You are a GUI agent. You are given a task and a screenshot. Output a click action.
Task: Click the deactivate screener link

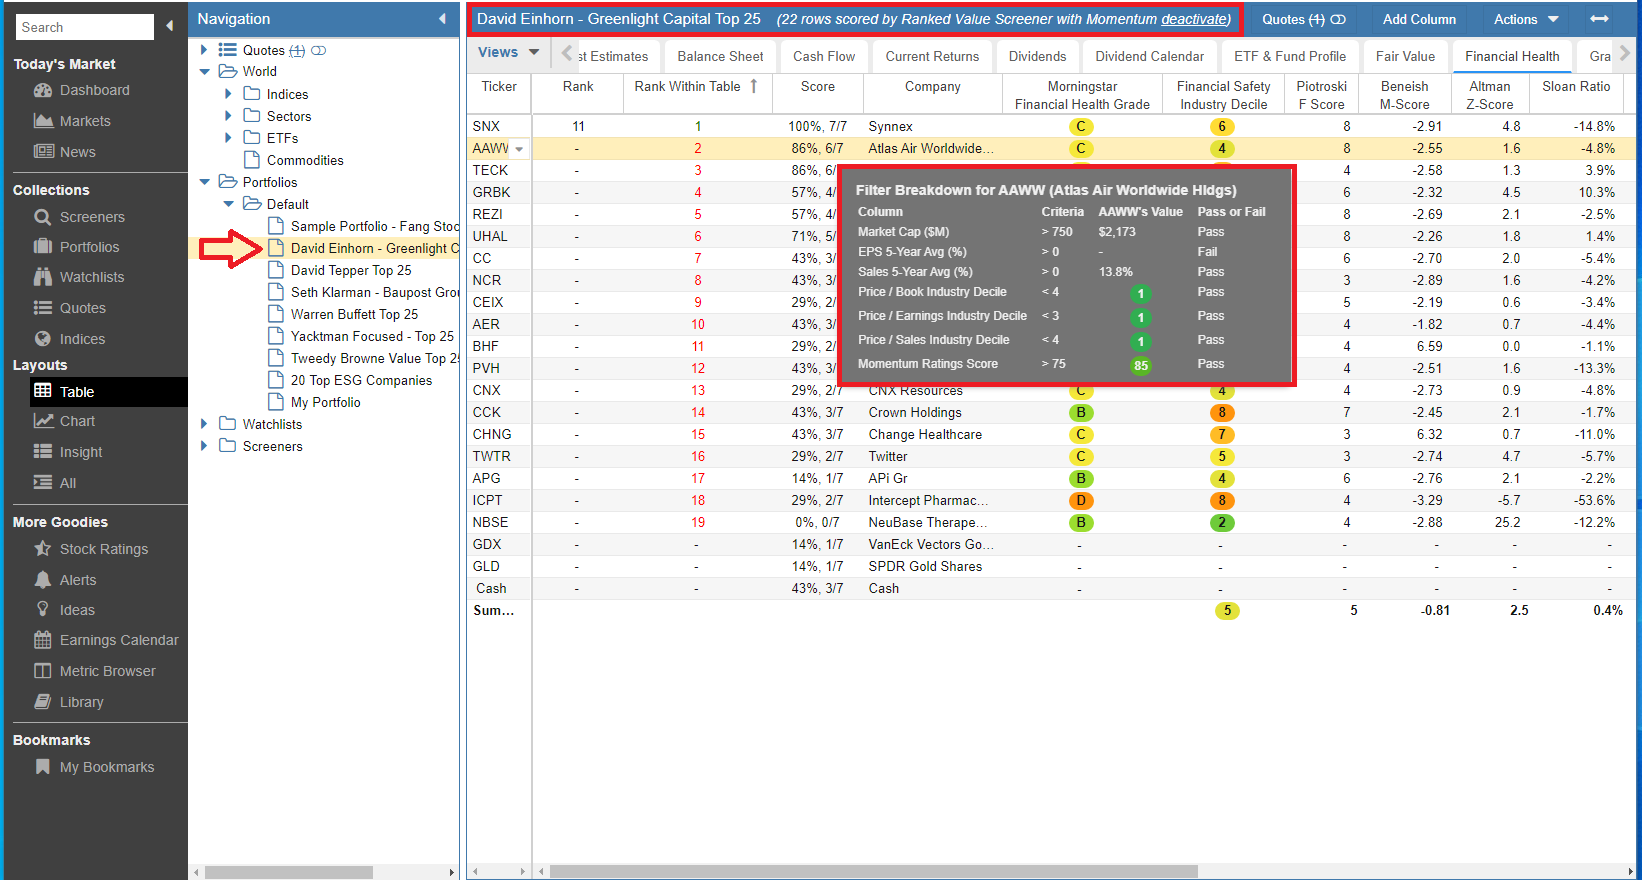click(x=1194, y=19)
